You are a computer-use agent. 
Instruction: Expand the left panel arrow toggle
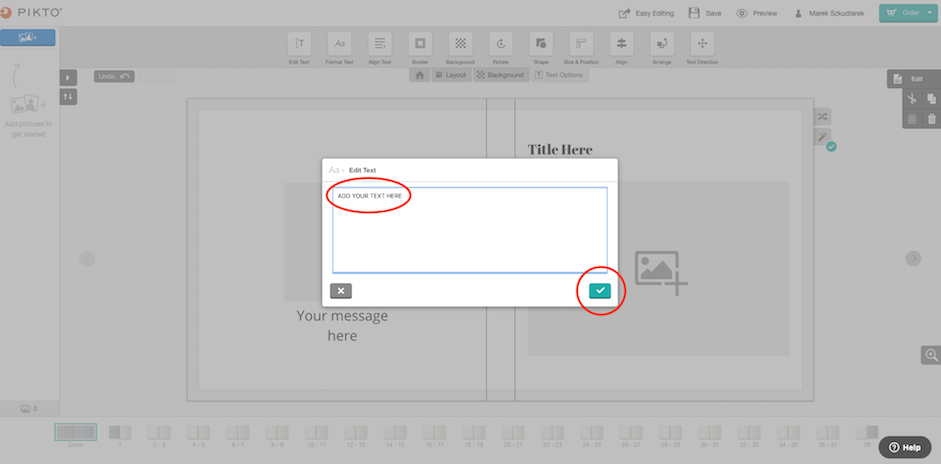tap(68, 77)
